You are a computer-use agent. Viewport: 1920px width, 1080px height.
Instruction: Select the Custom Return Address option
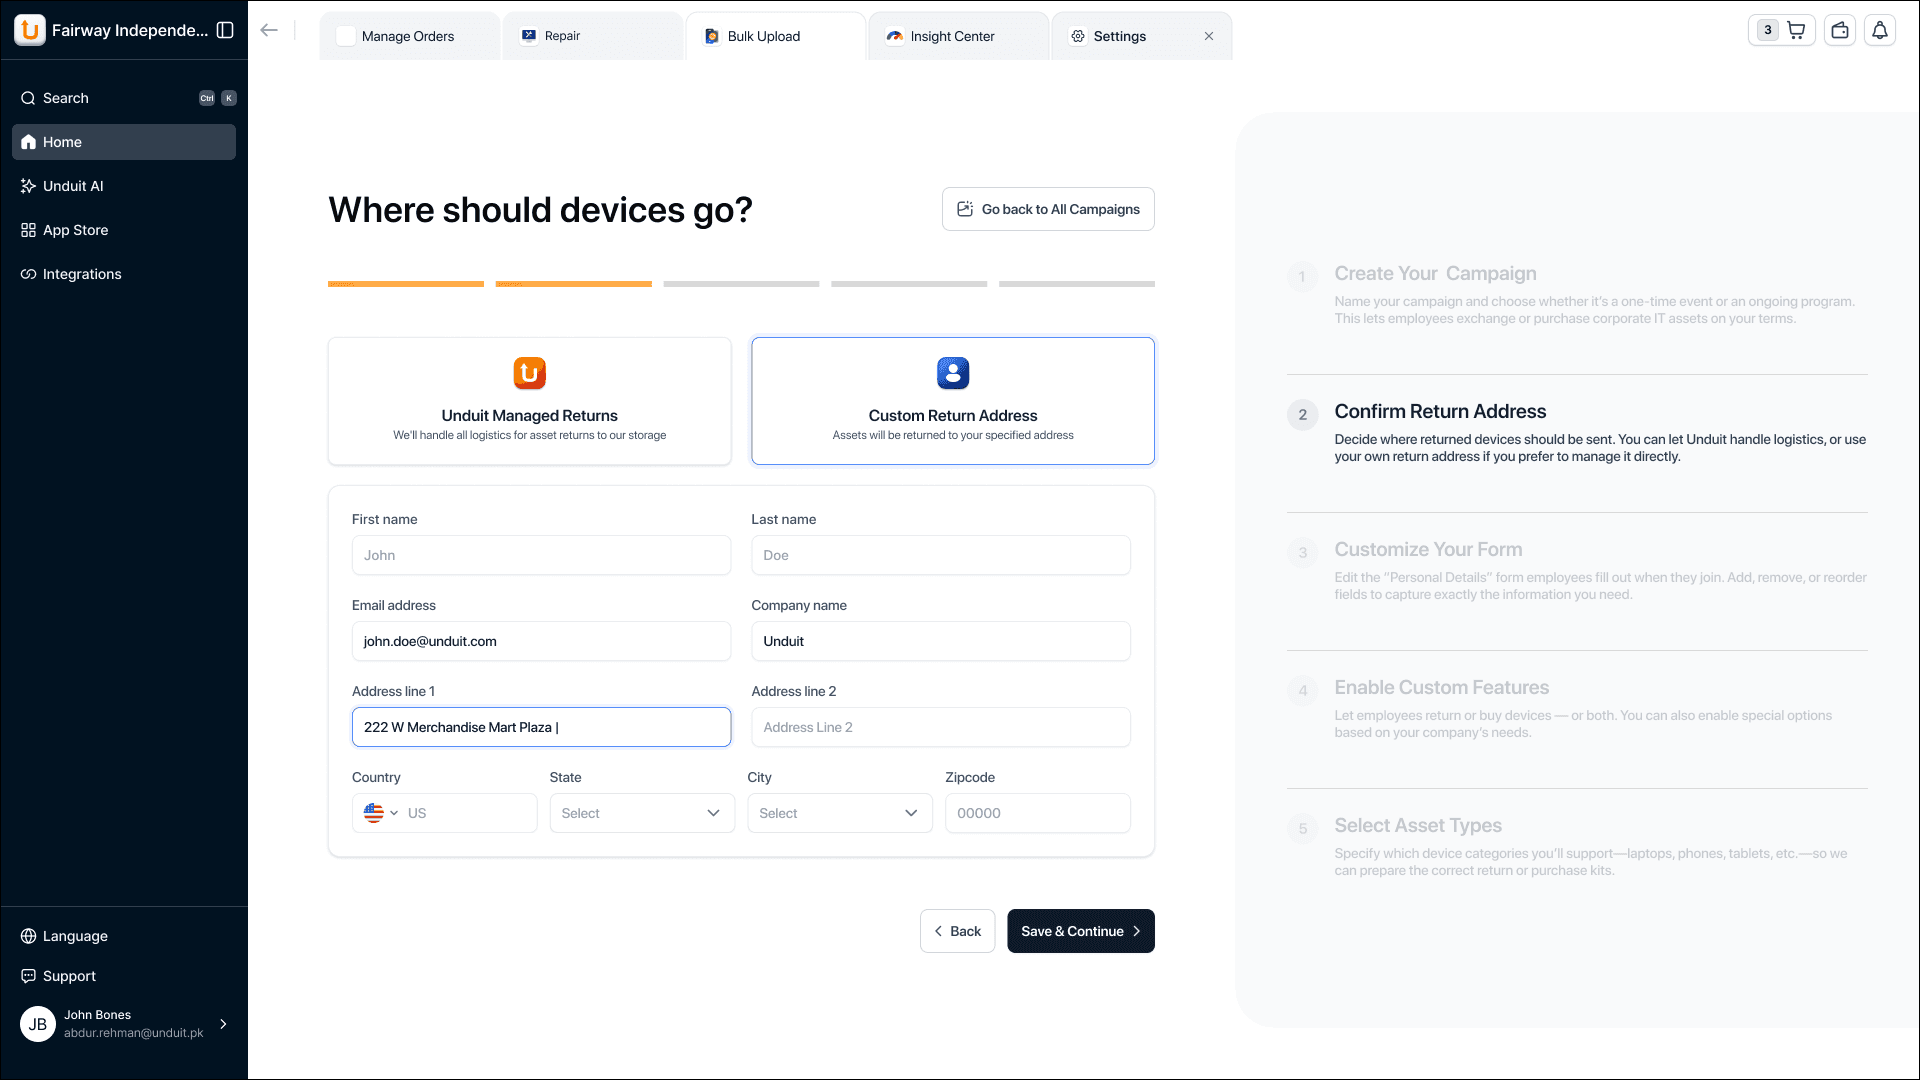click(x=952, y=401)
